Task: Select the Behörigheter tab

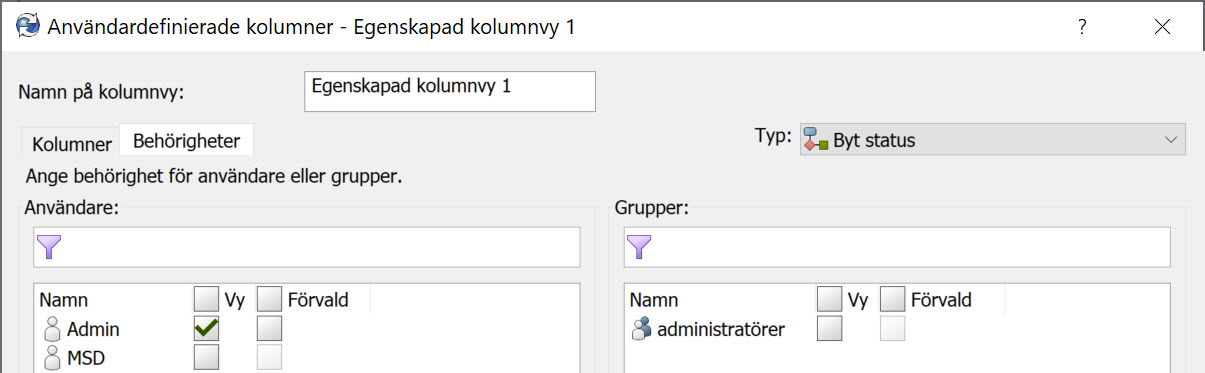Action: coord(187,139)
